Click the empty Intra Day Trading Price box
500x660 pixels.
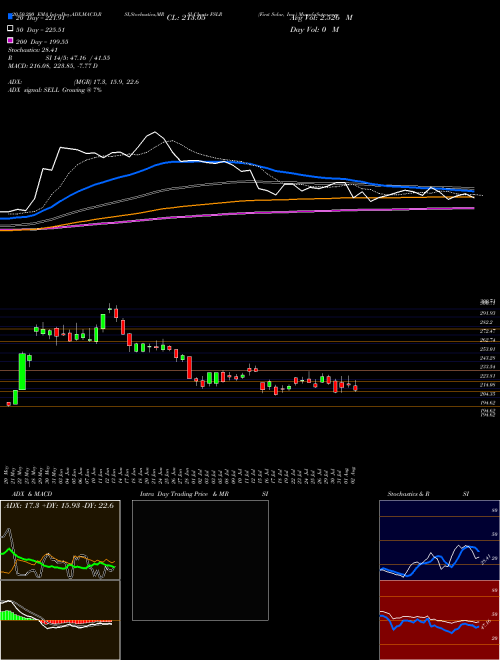click(200, 560)
